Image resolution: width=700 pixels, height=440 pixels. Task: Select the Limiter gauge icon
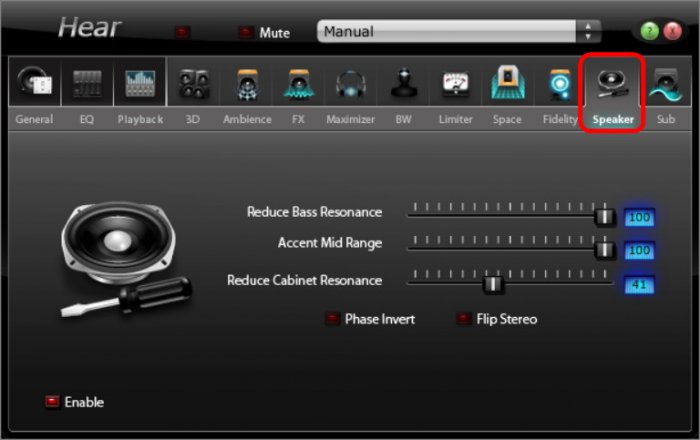click(456, 87)
